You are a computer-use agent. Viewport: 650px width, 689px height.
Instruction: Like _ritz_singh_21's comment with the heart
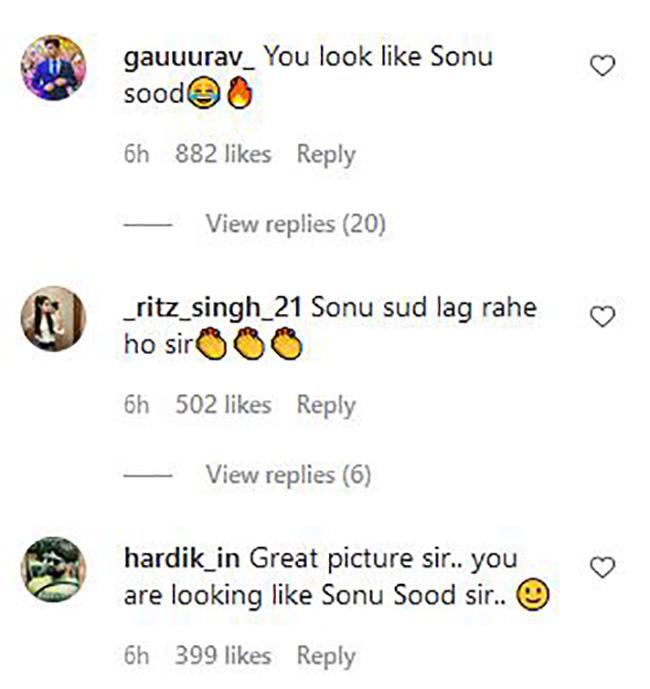pos(602,317)
